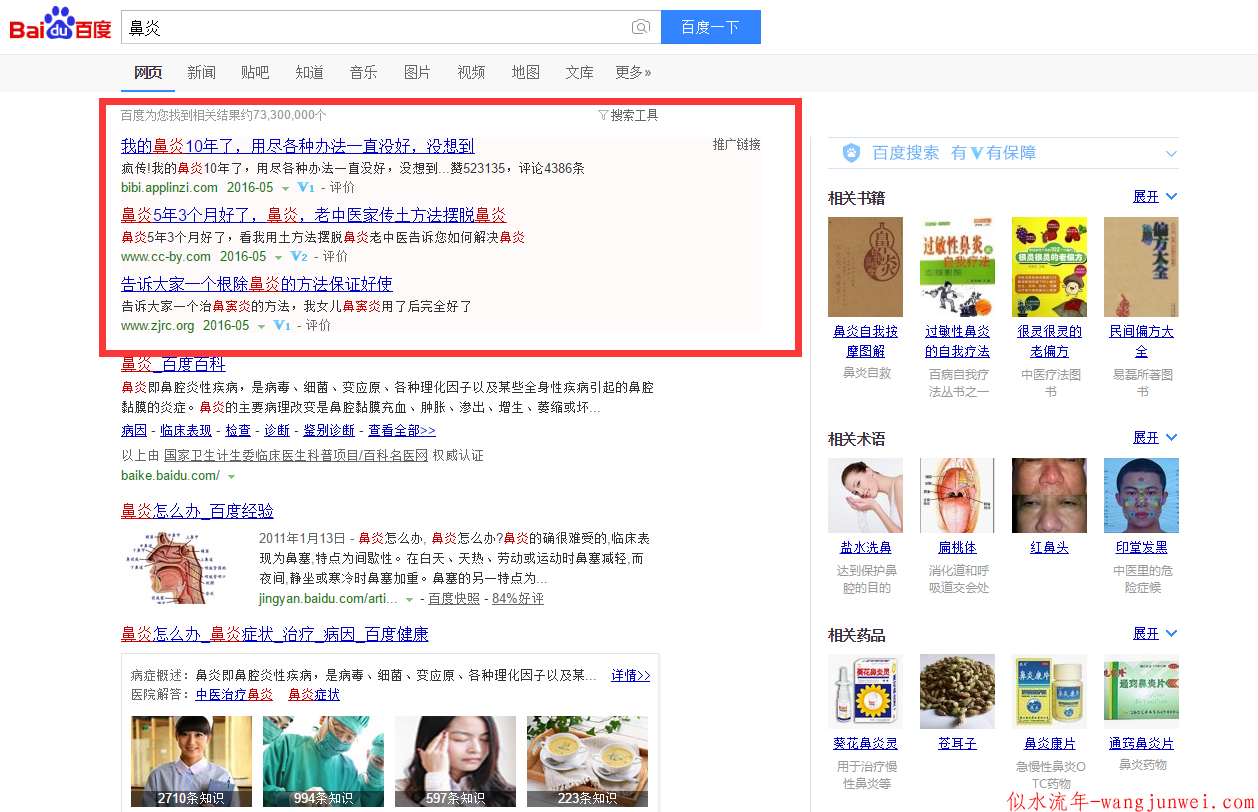Click the nasal anatomy diagram thumbnail
The height and width of the screenshot is (812, 1258).
(x=181, y=567)
